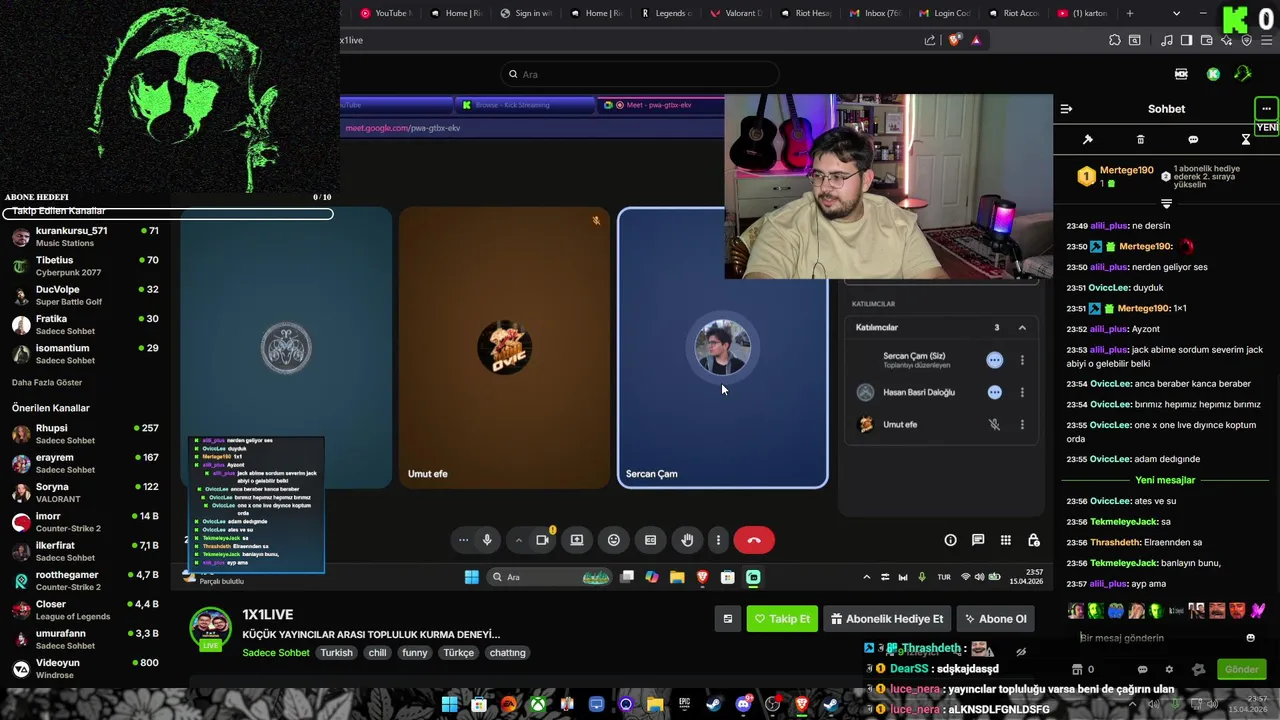Click Abonelik Hediye Et button
The image size is (1280, 720).
click(887, 619)
